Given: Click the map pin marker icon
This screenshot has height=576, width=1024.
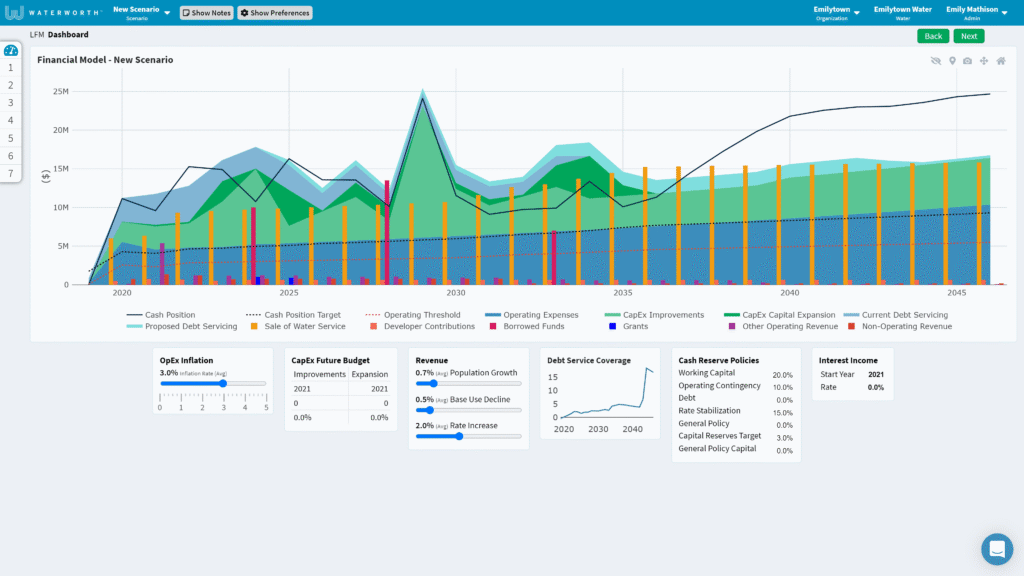Looking at the screenshot, I should tap(952, 61).
